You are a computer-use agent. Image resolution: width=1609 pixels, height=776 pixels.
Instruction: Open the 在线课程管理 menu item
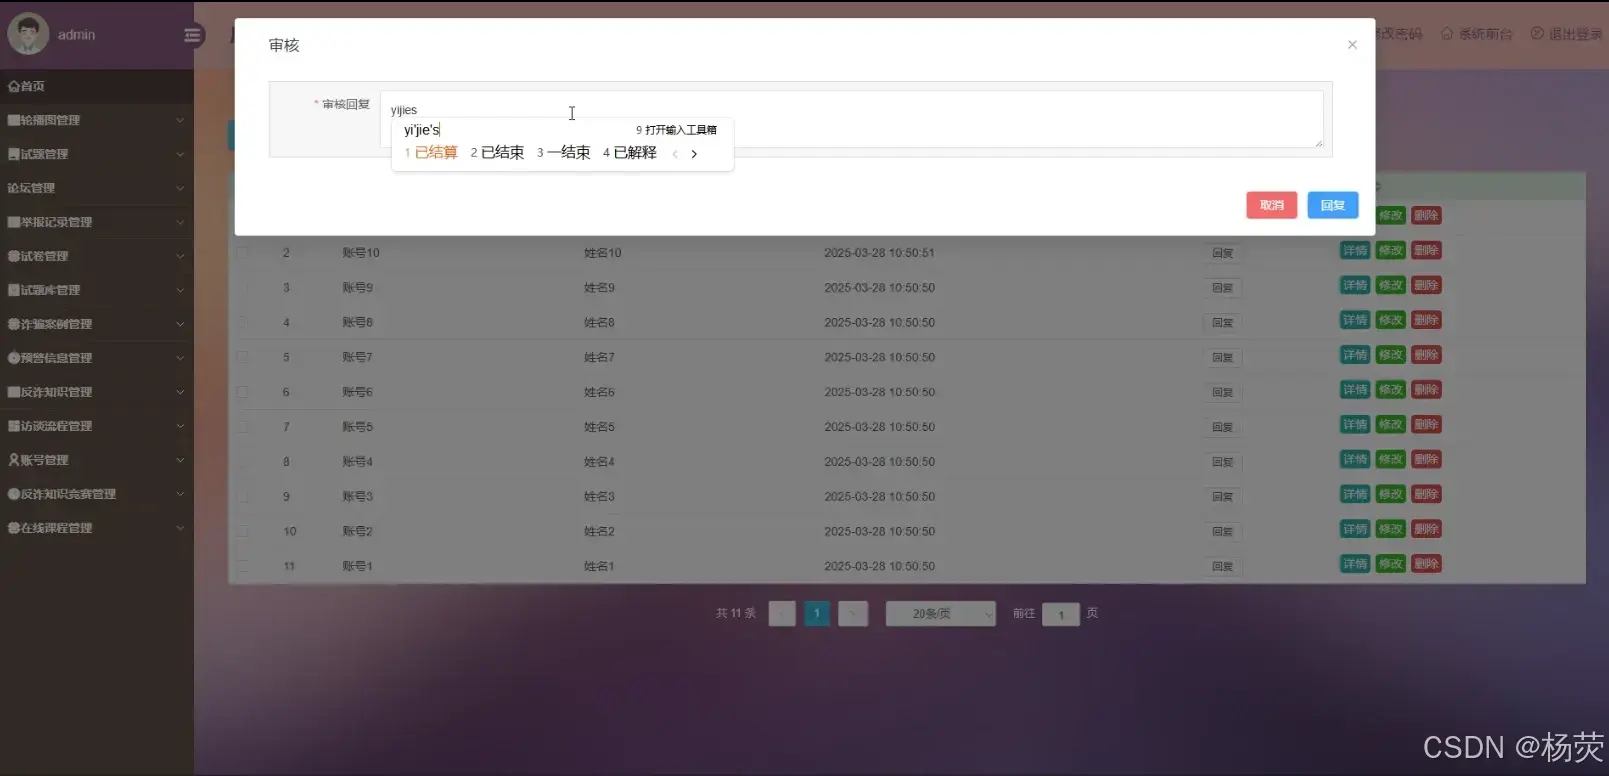point(96,528)
